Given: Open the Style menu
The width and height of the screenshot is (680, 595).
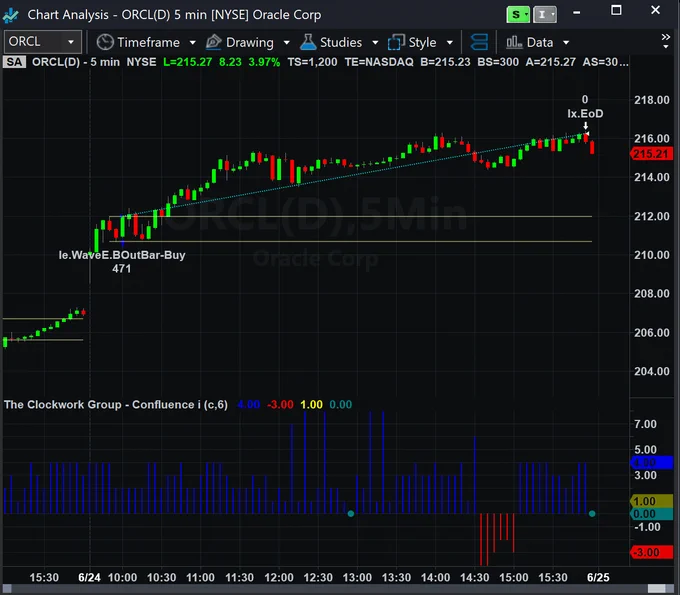Looking at the screenshot, I should tap(422, 42).
